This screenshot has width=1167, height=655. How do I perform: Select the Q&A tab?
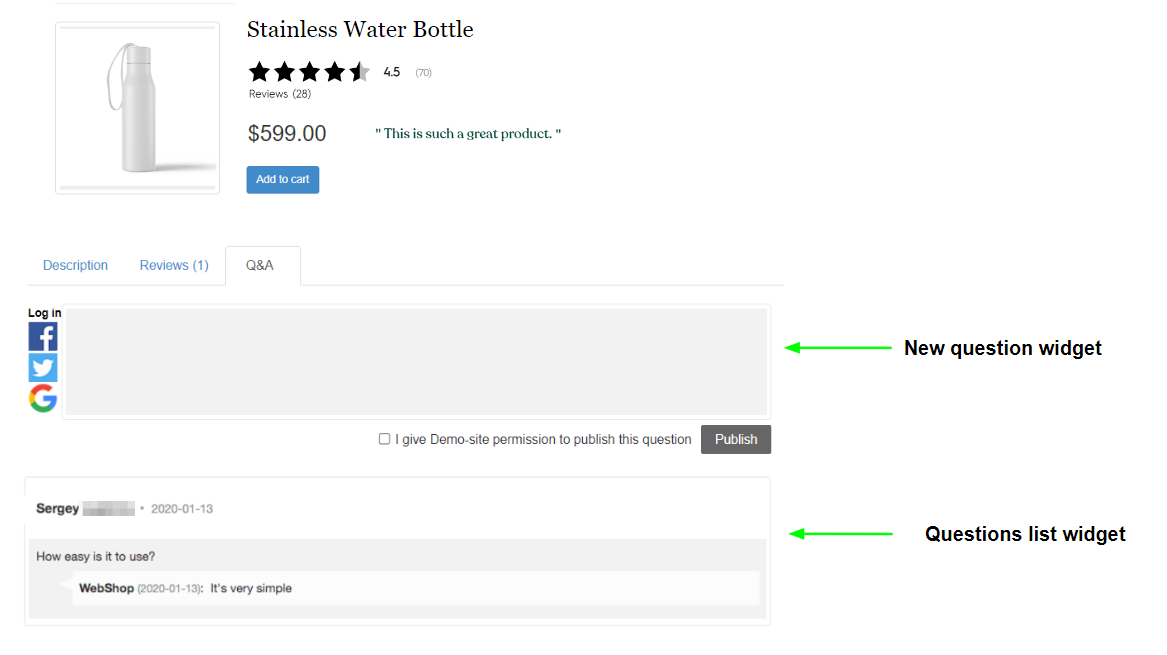(x=260, y=266)
